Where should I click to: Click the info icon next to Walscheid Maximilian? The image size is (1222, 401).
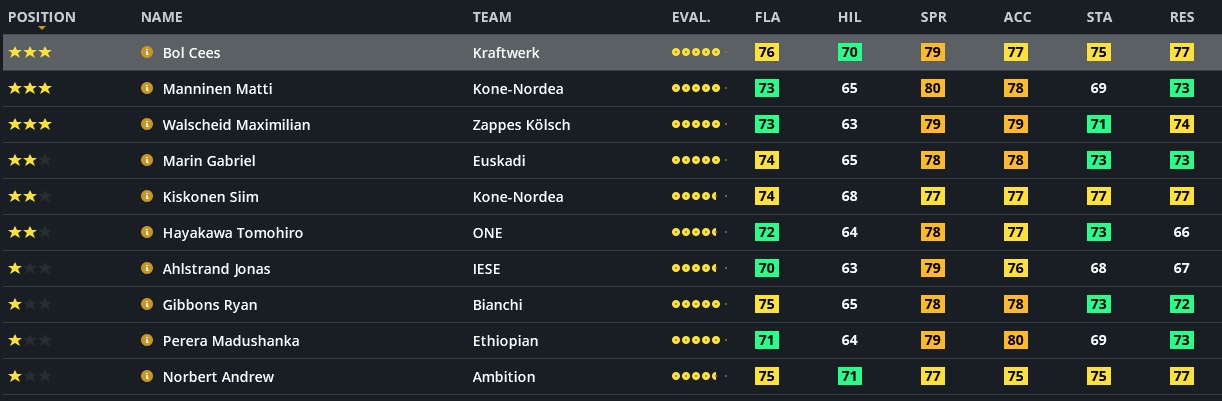147,125
